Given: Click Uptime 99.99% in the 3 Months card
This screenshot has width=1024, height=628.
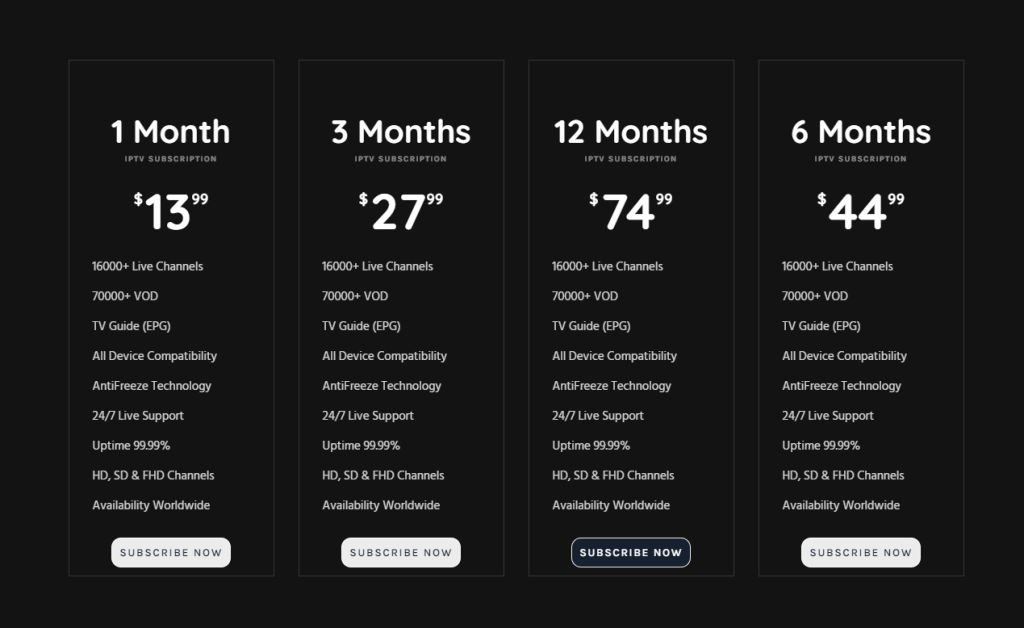Looking at the screenshot, I should [x=361, y=446].
